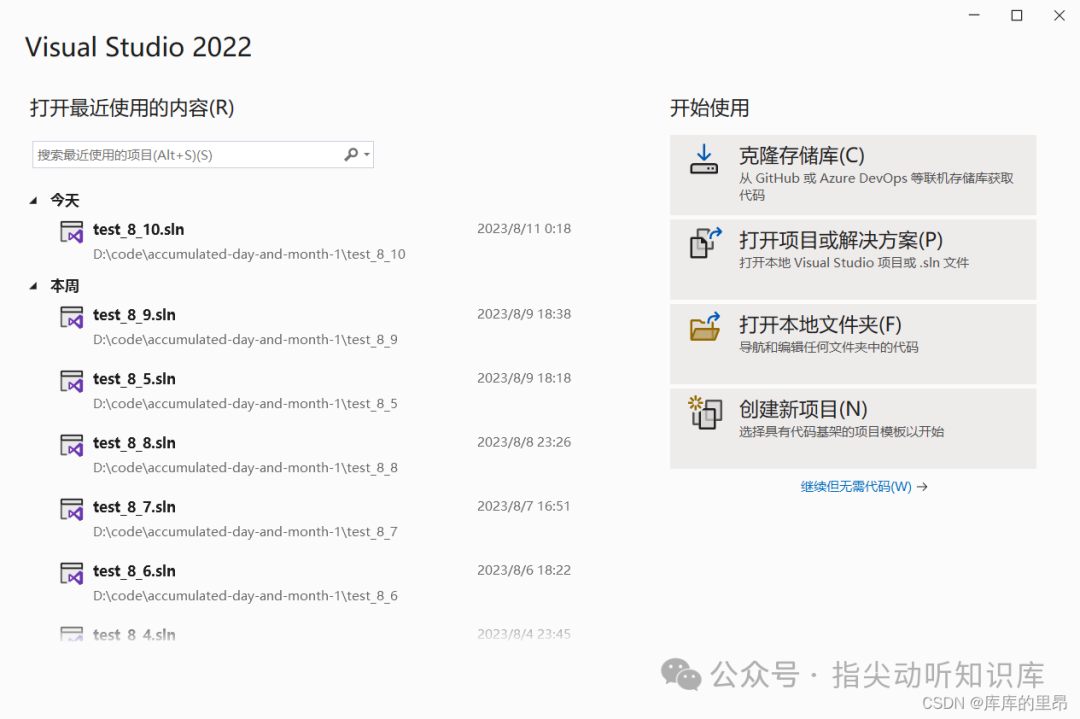1080x719 pixels.
Task: Click the 今天 group label
Action: (65, 200)
